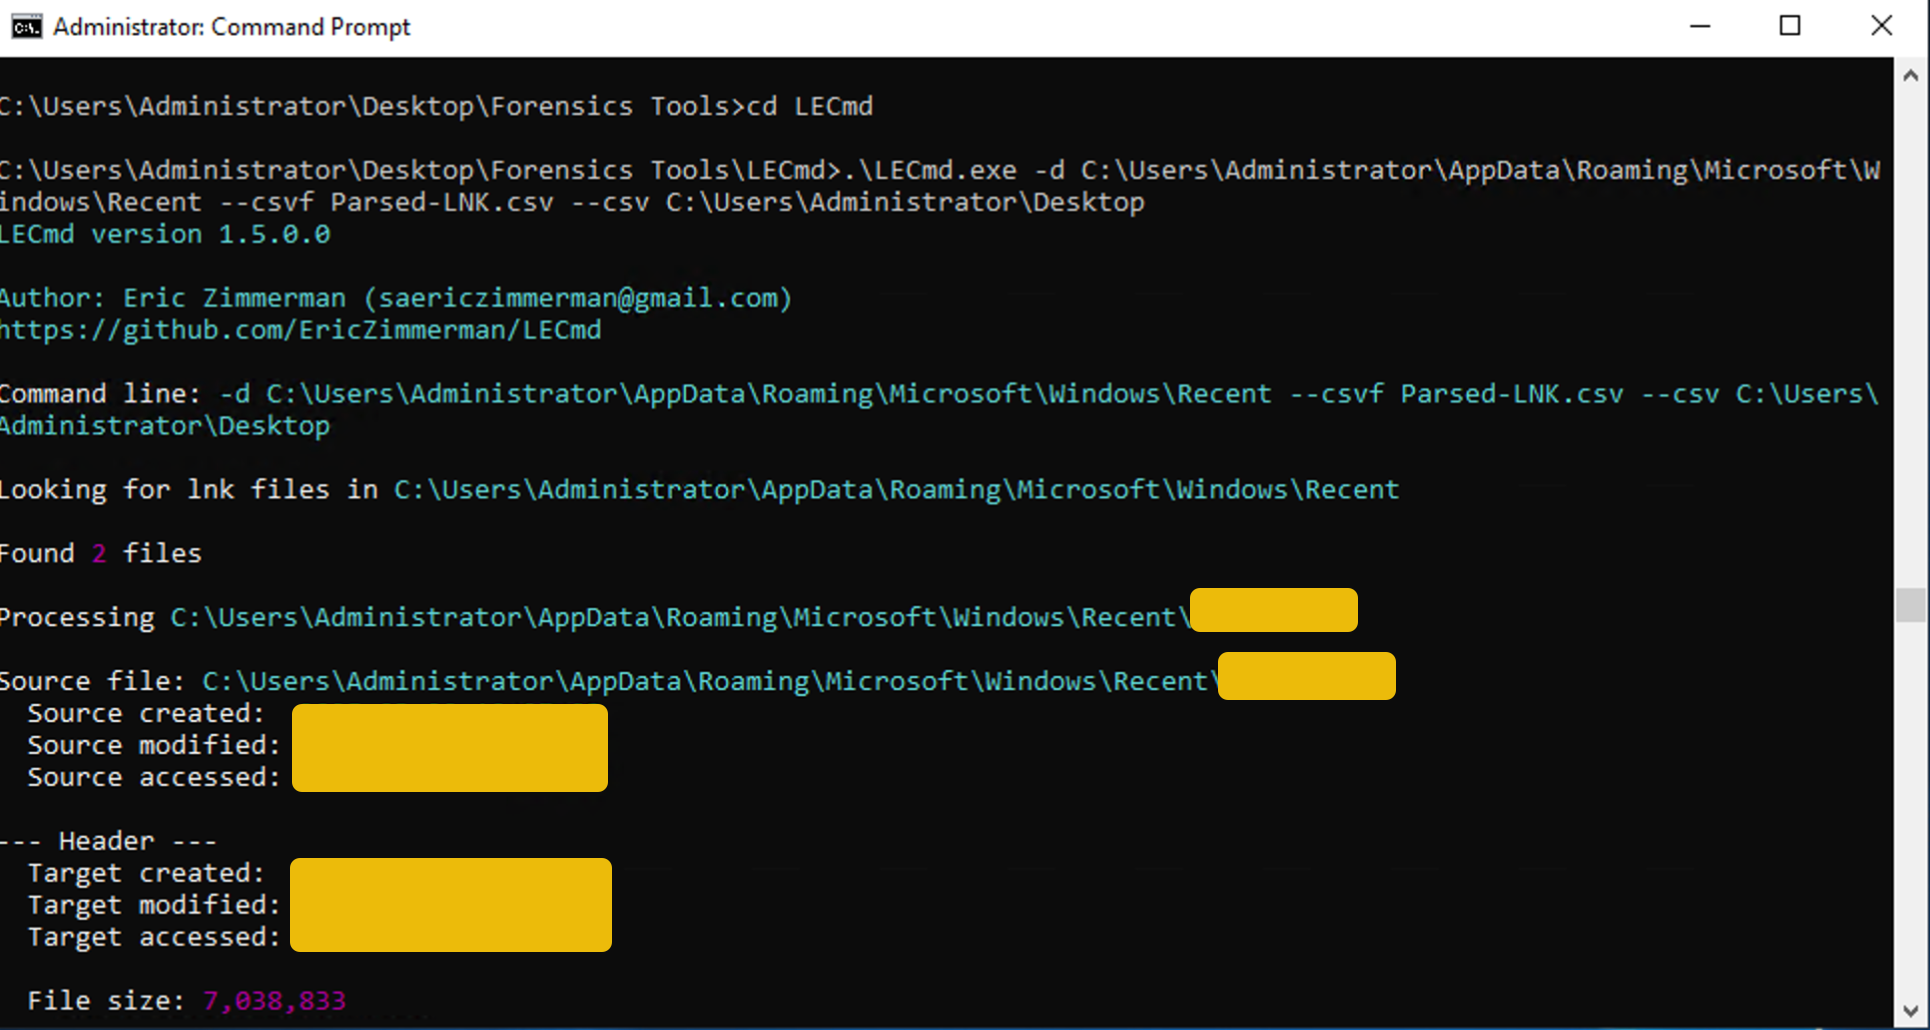The image size is (1930, 1030).
Task: Click the file size value 7,038,833
Action: pyautogui.click(x=274, y=1001)
